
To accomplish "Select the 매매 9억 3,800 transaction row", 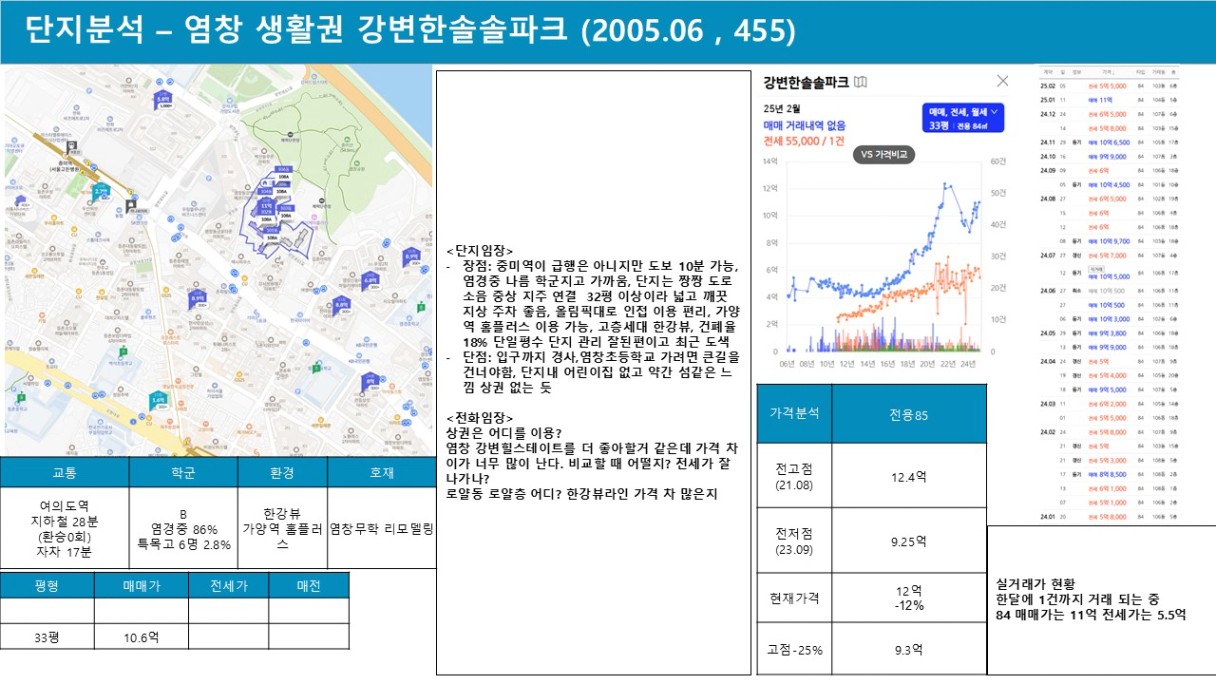I will click(1108, 333).
